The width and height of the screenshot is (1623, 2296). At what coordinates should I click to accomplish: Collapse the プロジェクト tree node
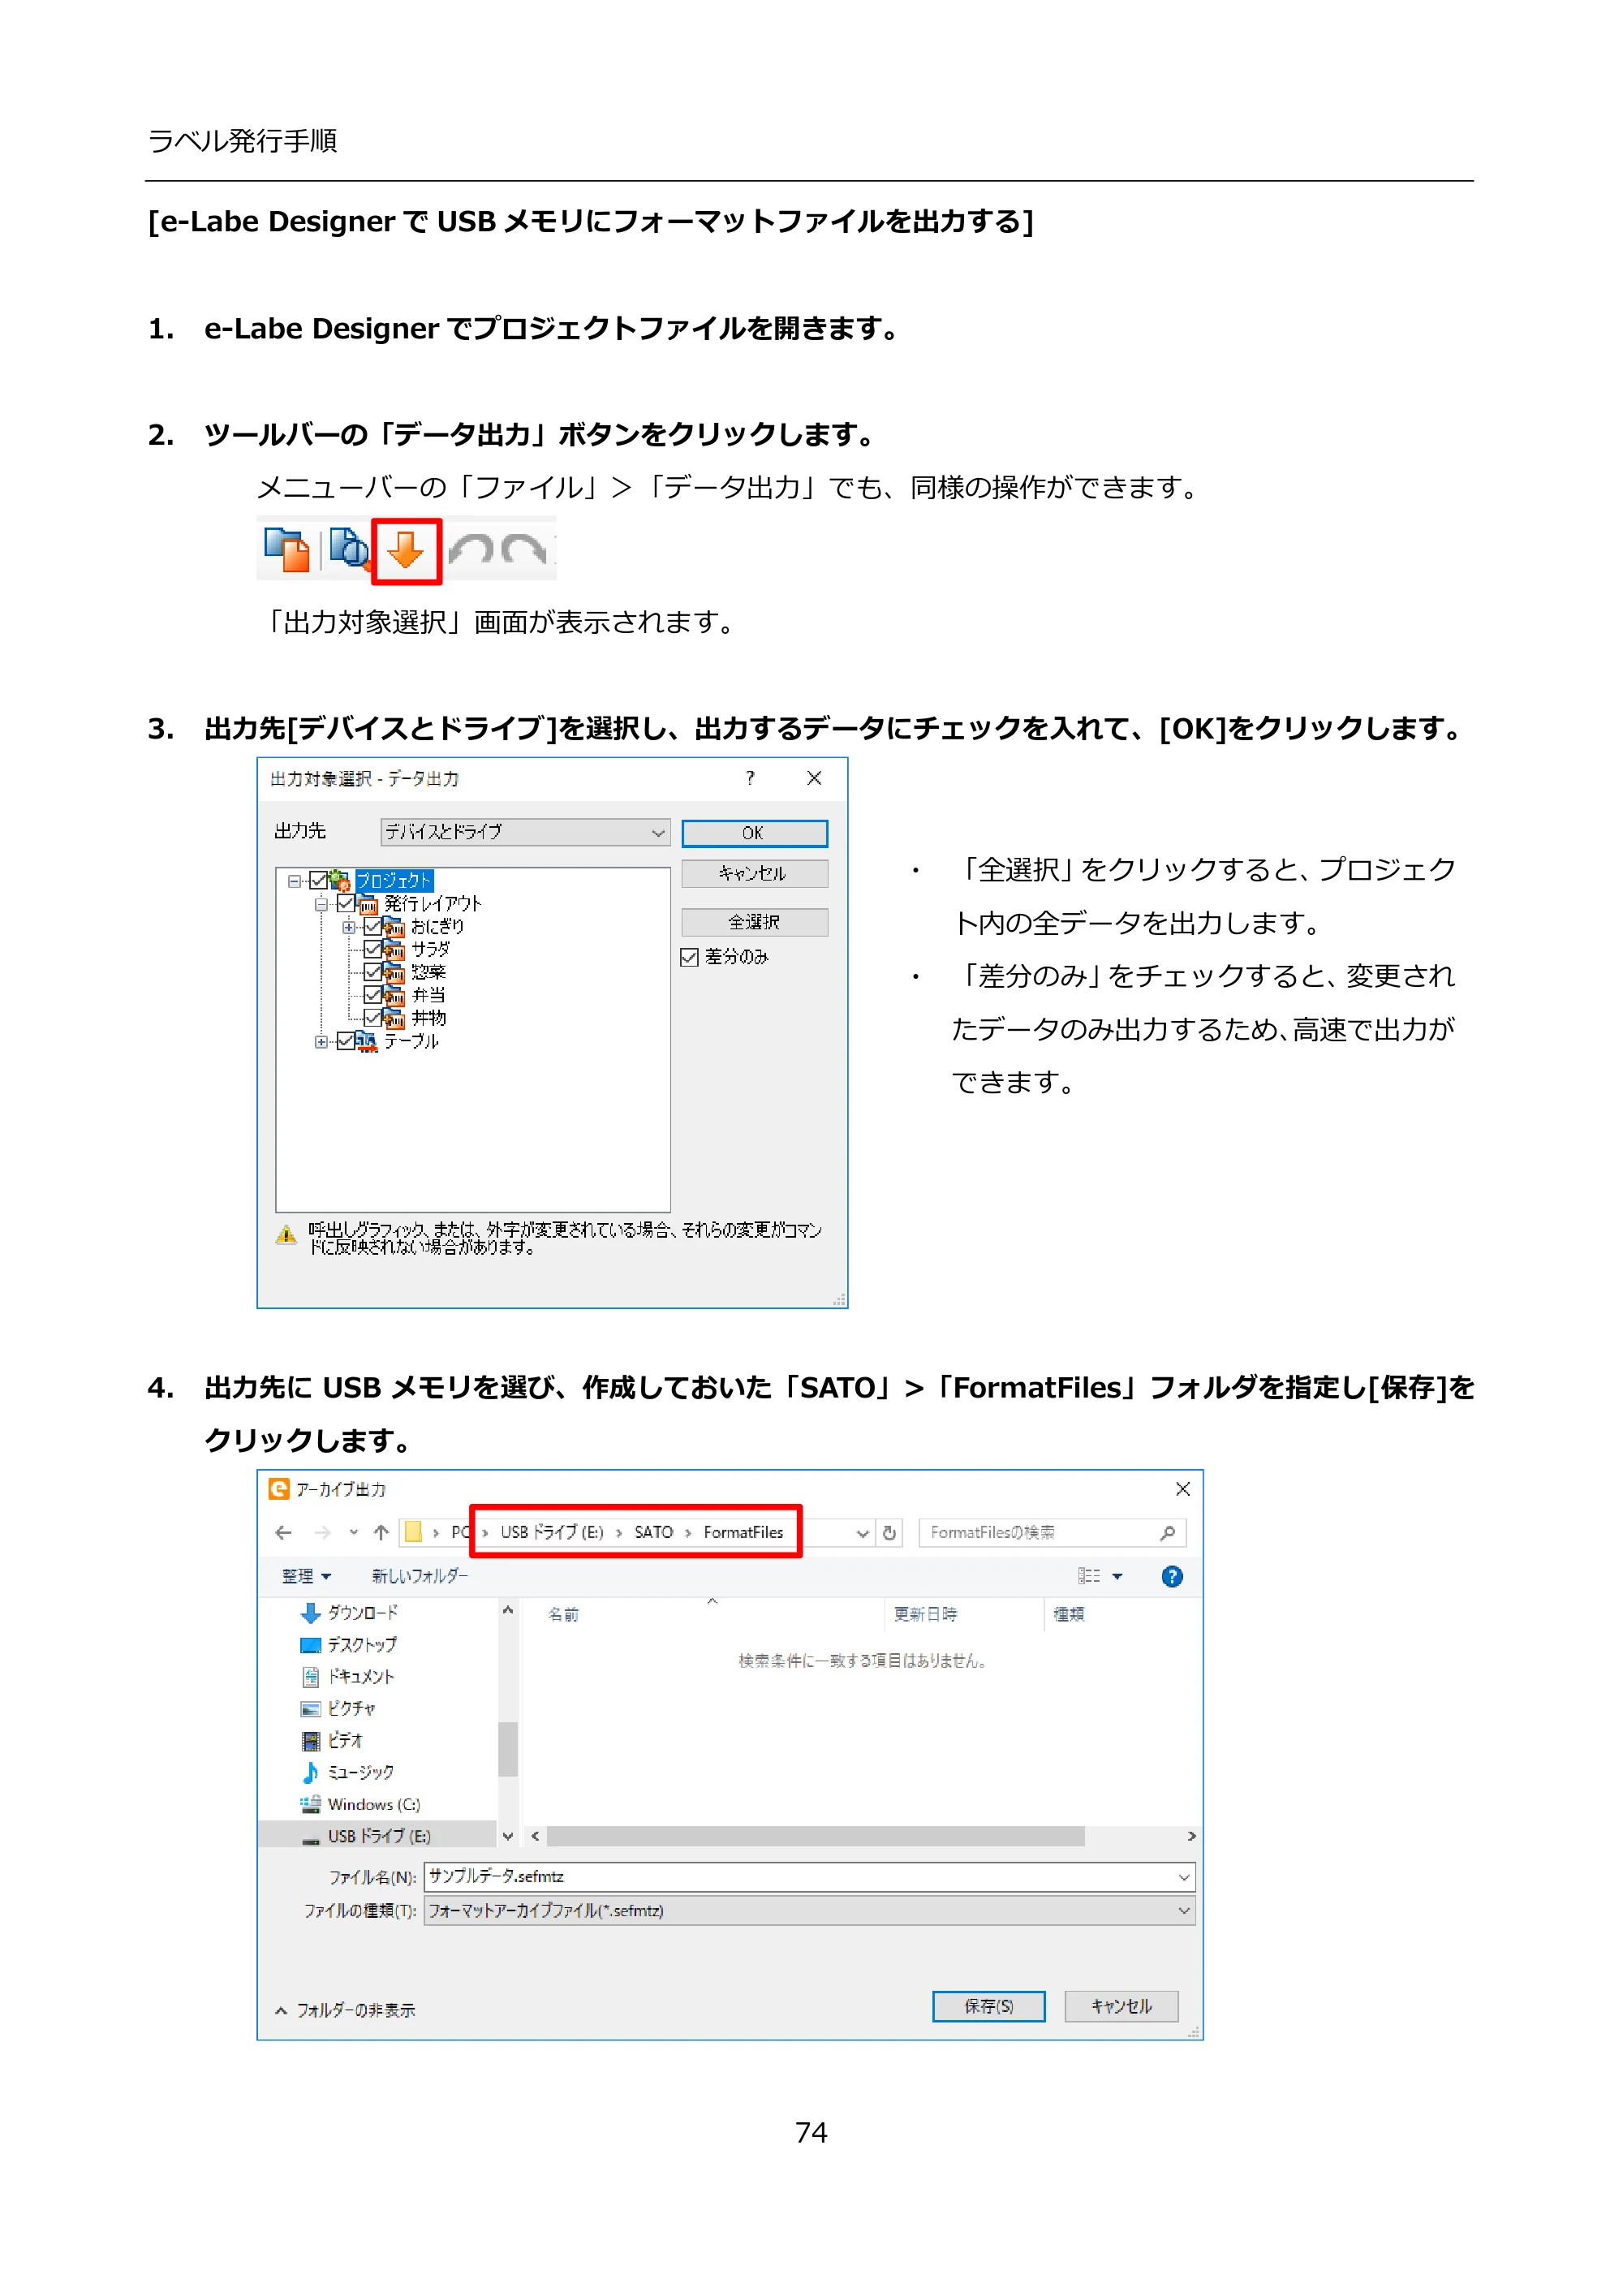click(x=294, y=881)
